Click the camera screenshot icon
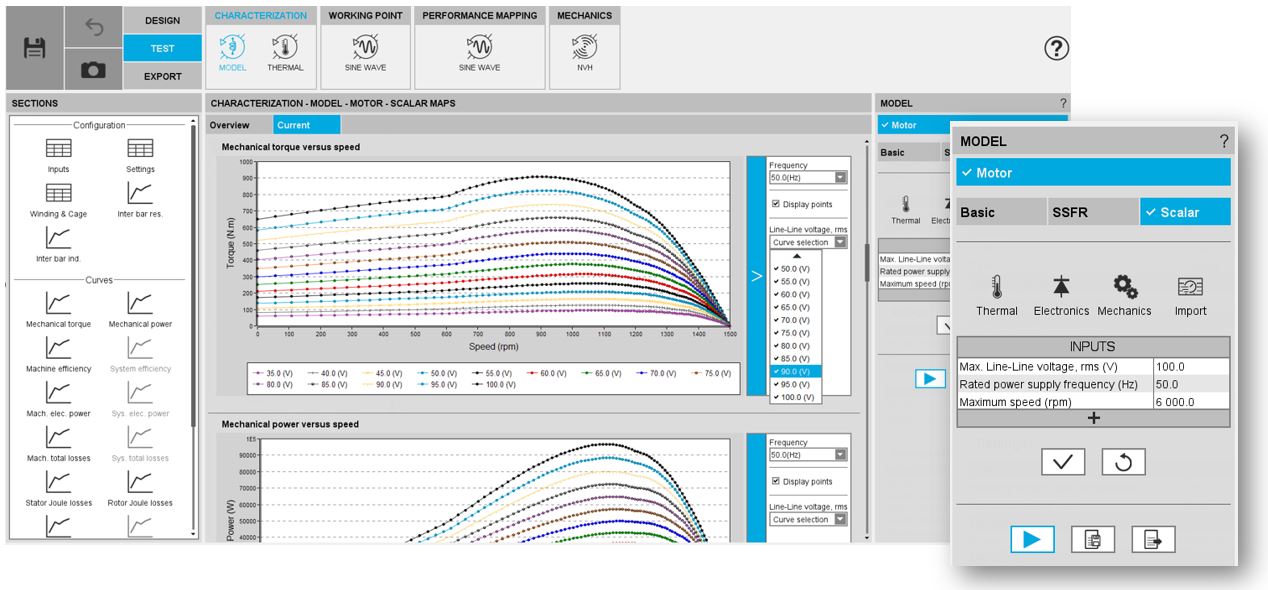This screenshot has height=590, width=1268. [x=93, y=70]
